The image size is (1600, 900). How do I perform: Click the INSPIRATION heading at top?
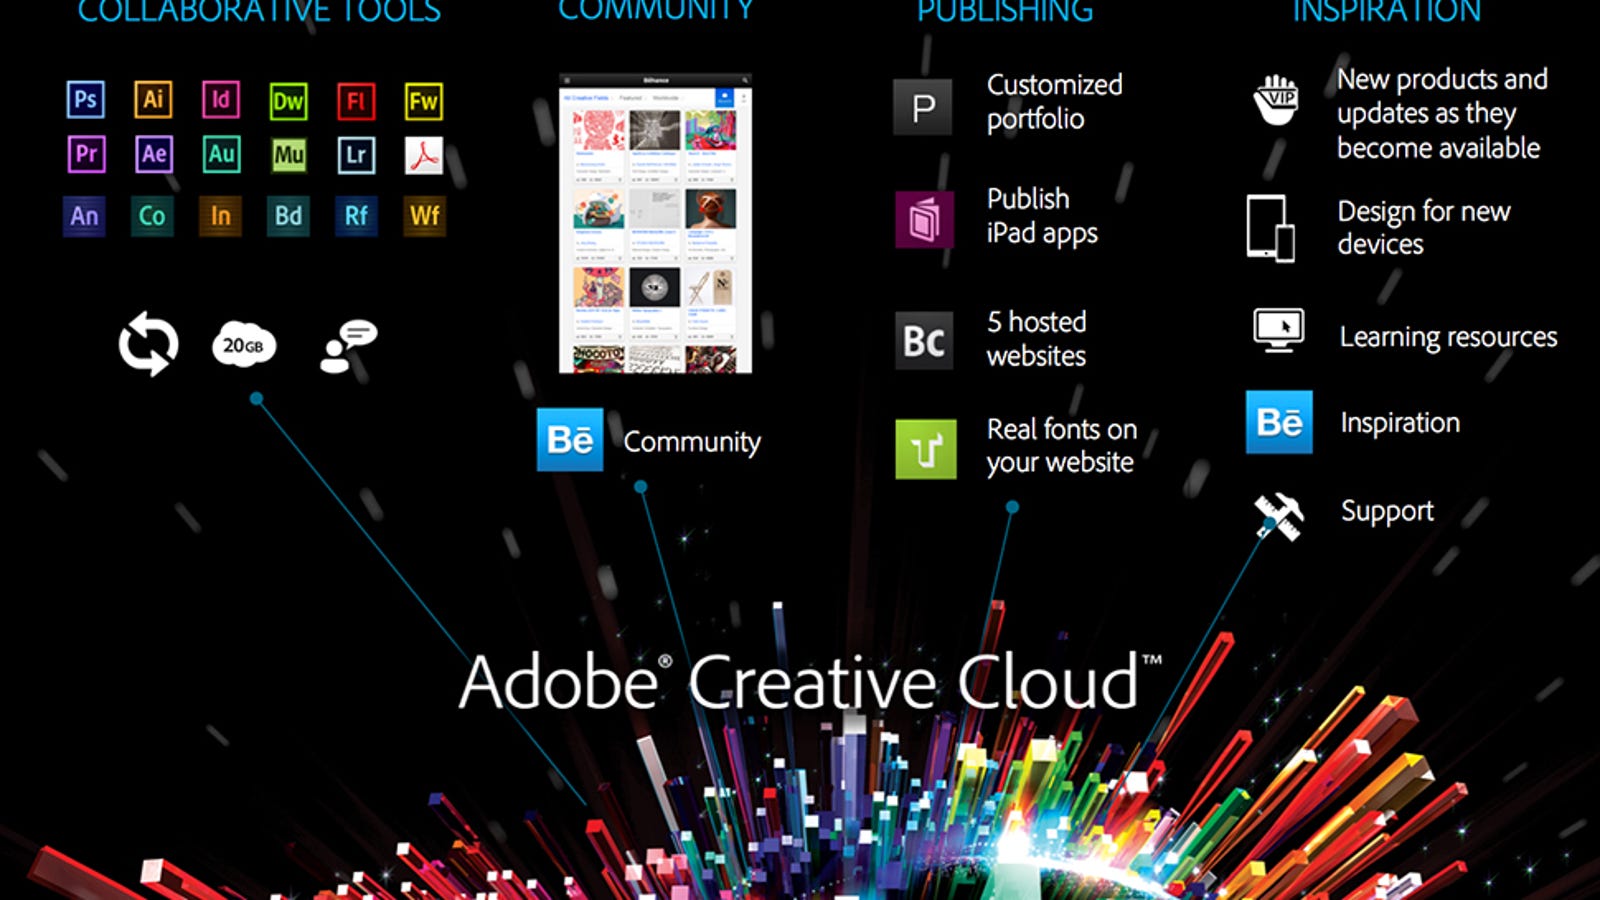pos(1387,12)
